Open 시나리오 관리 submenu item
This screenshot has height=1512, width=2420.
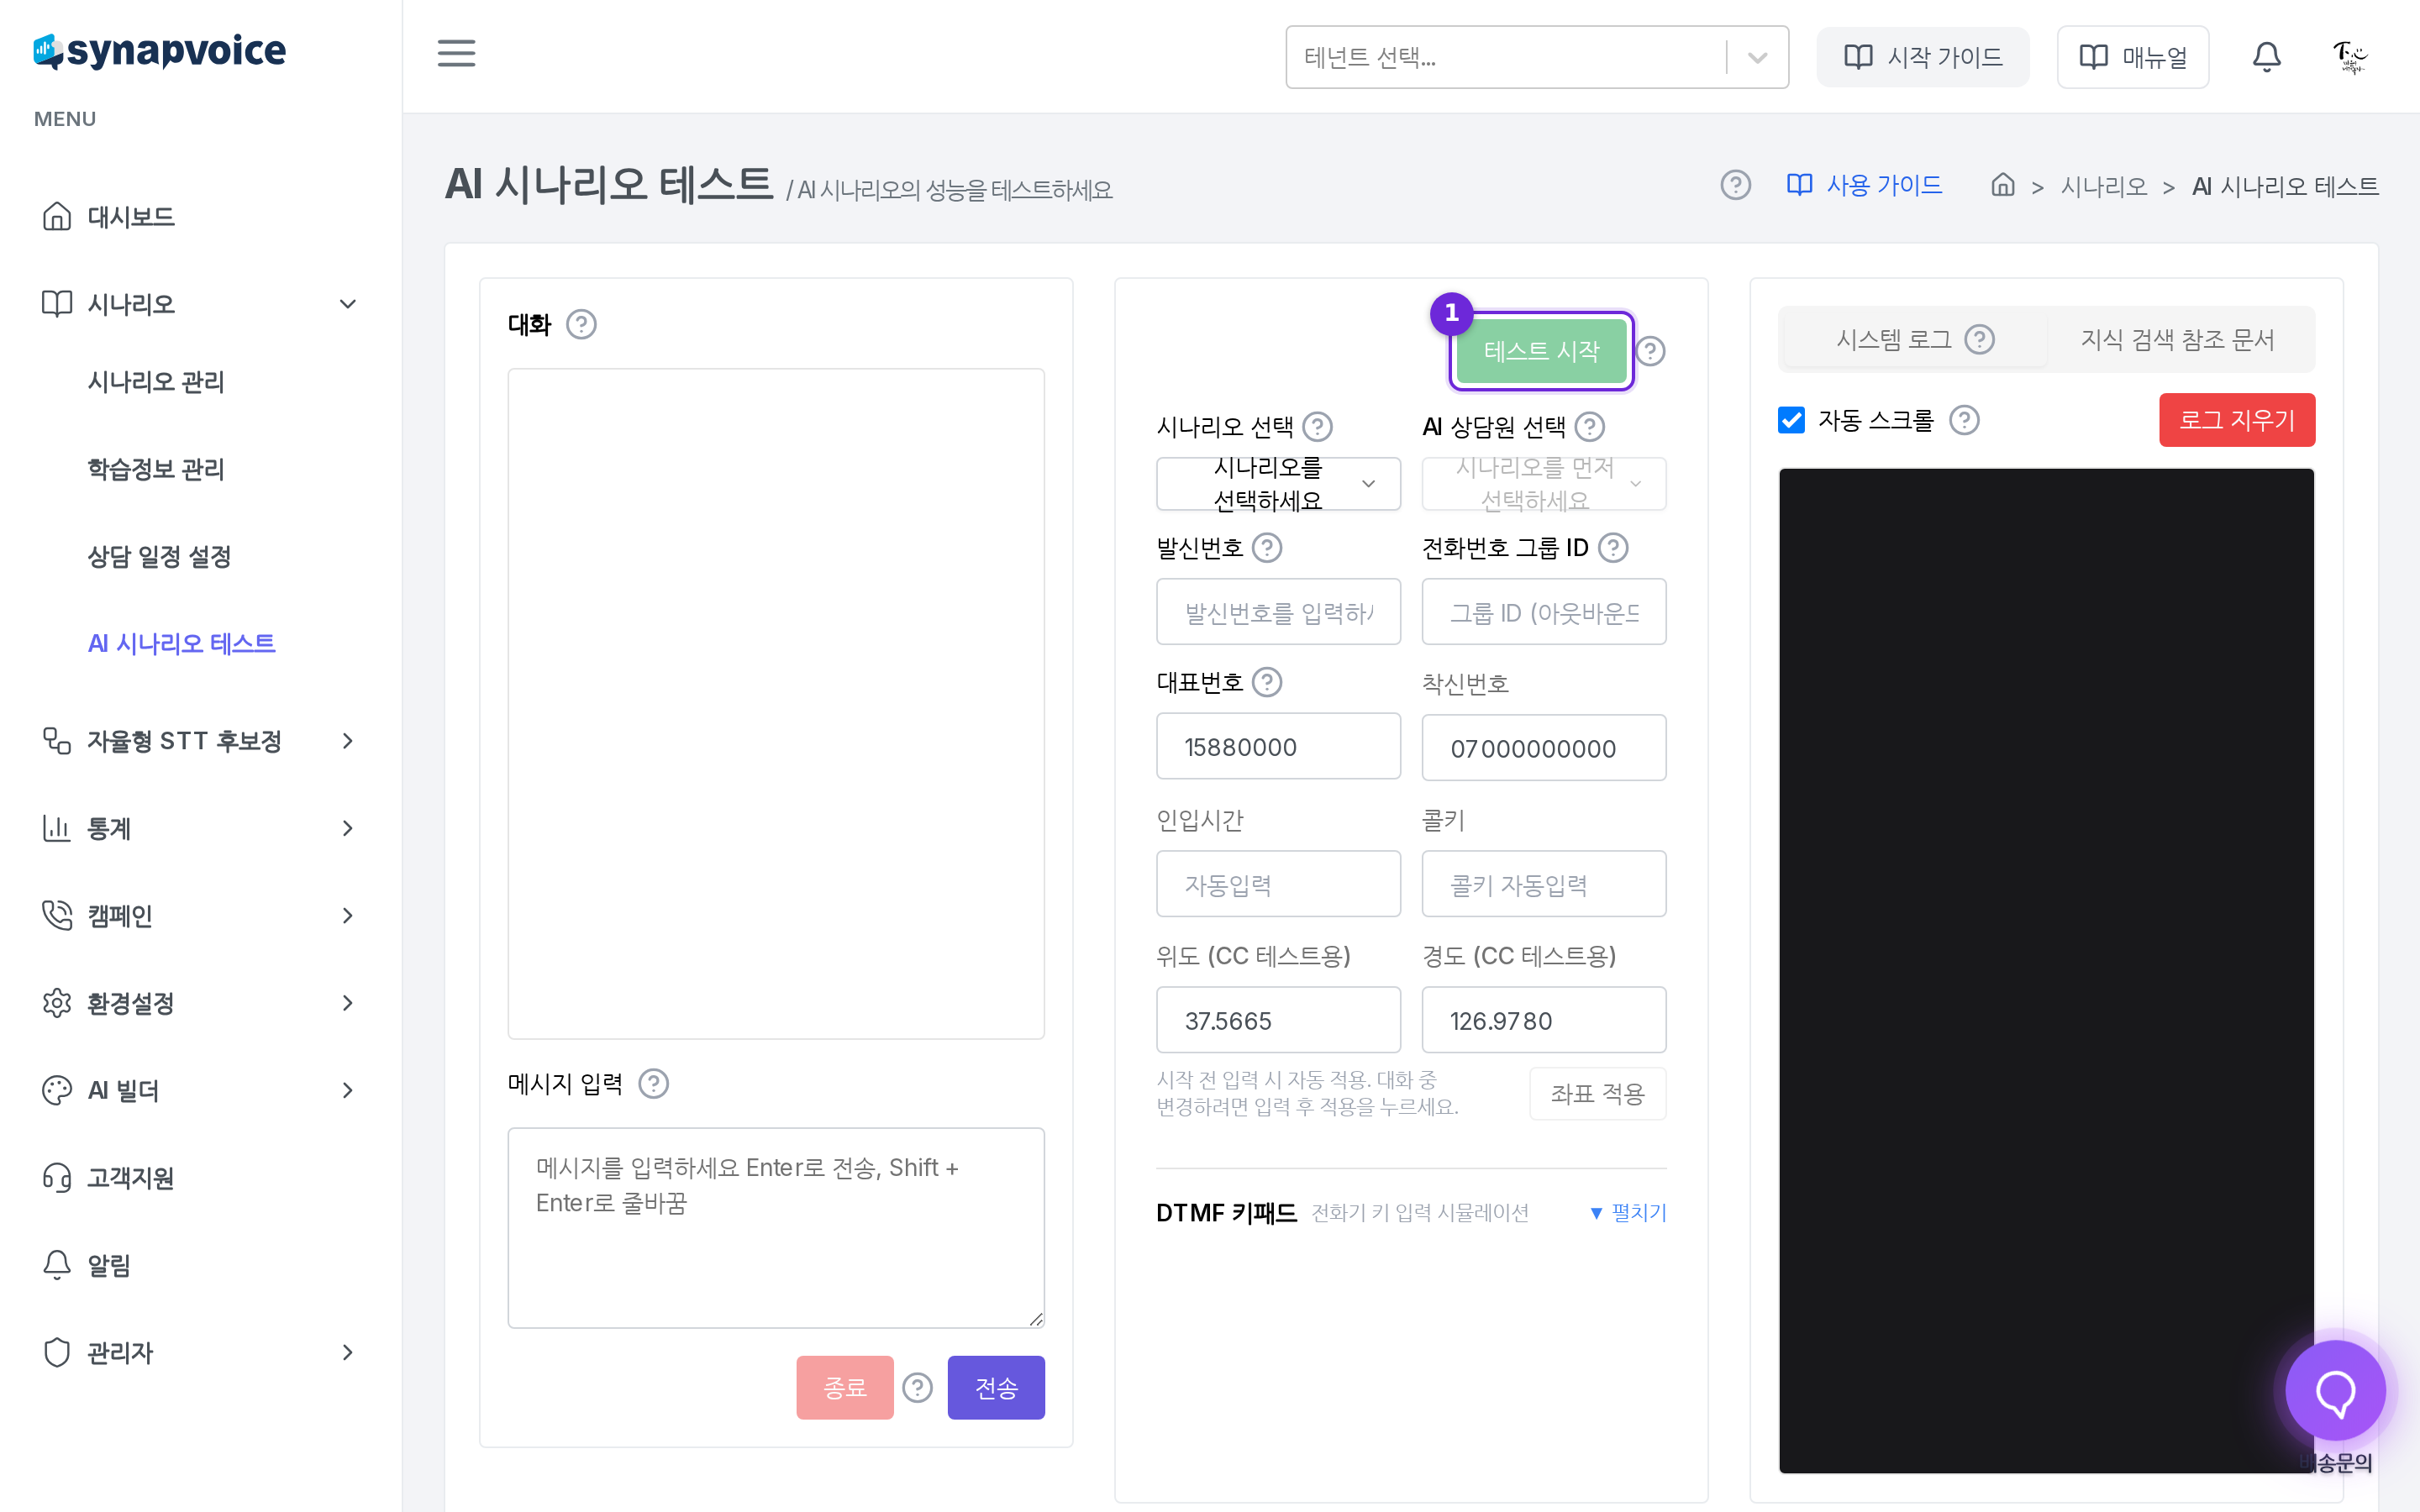pyautogui.click(x=156, y=382)
